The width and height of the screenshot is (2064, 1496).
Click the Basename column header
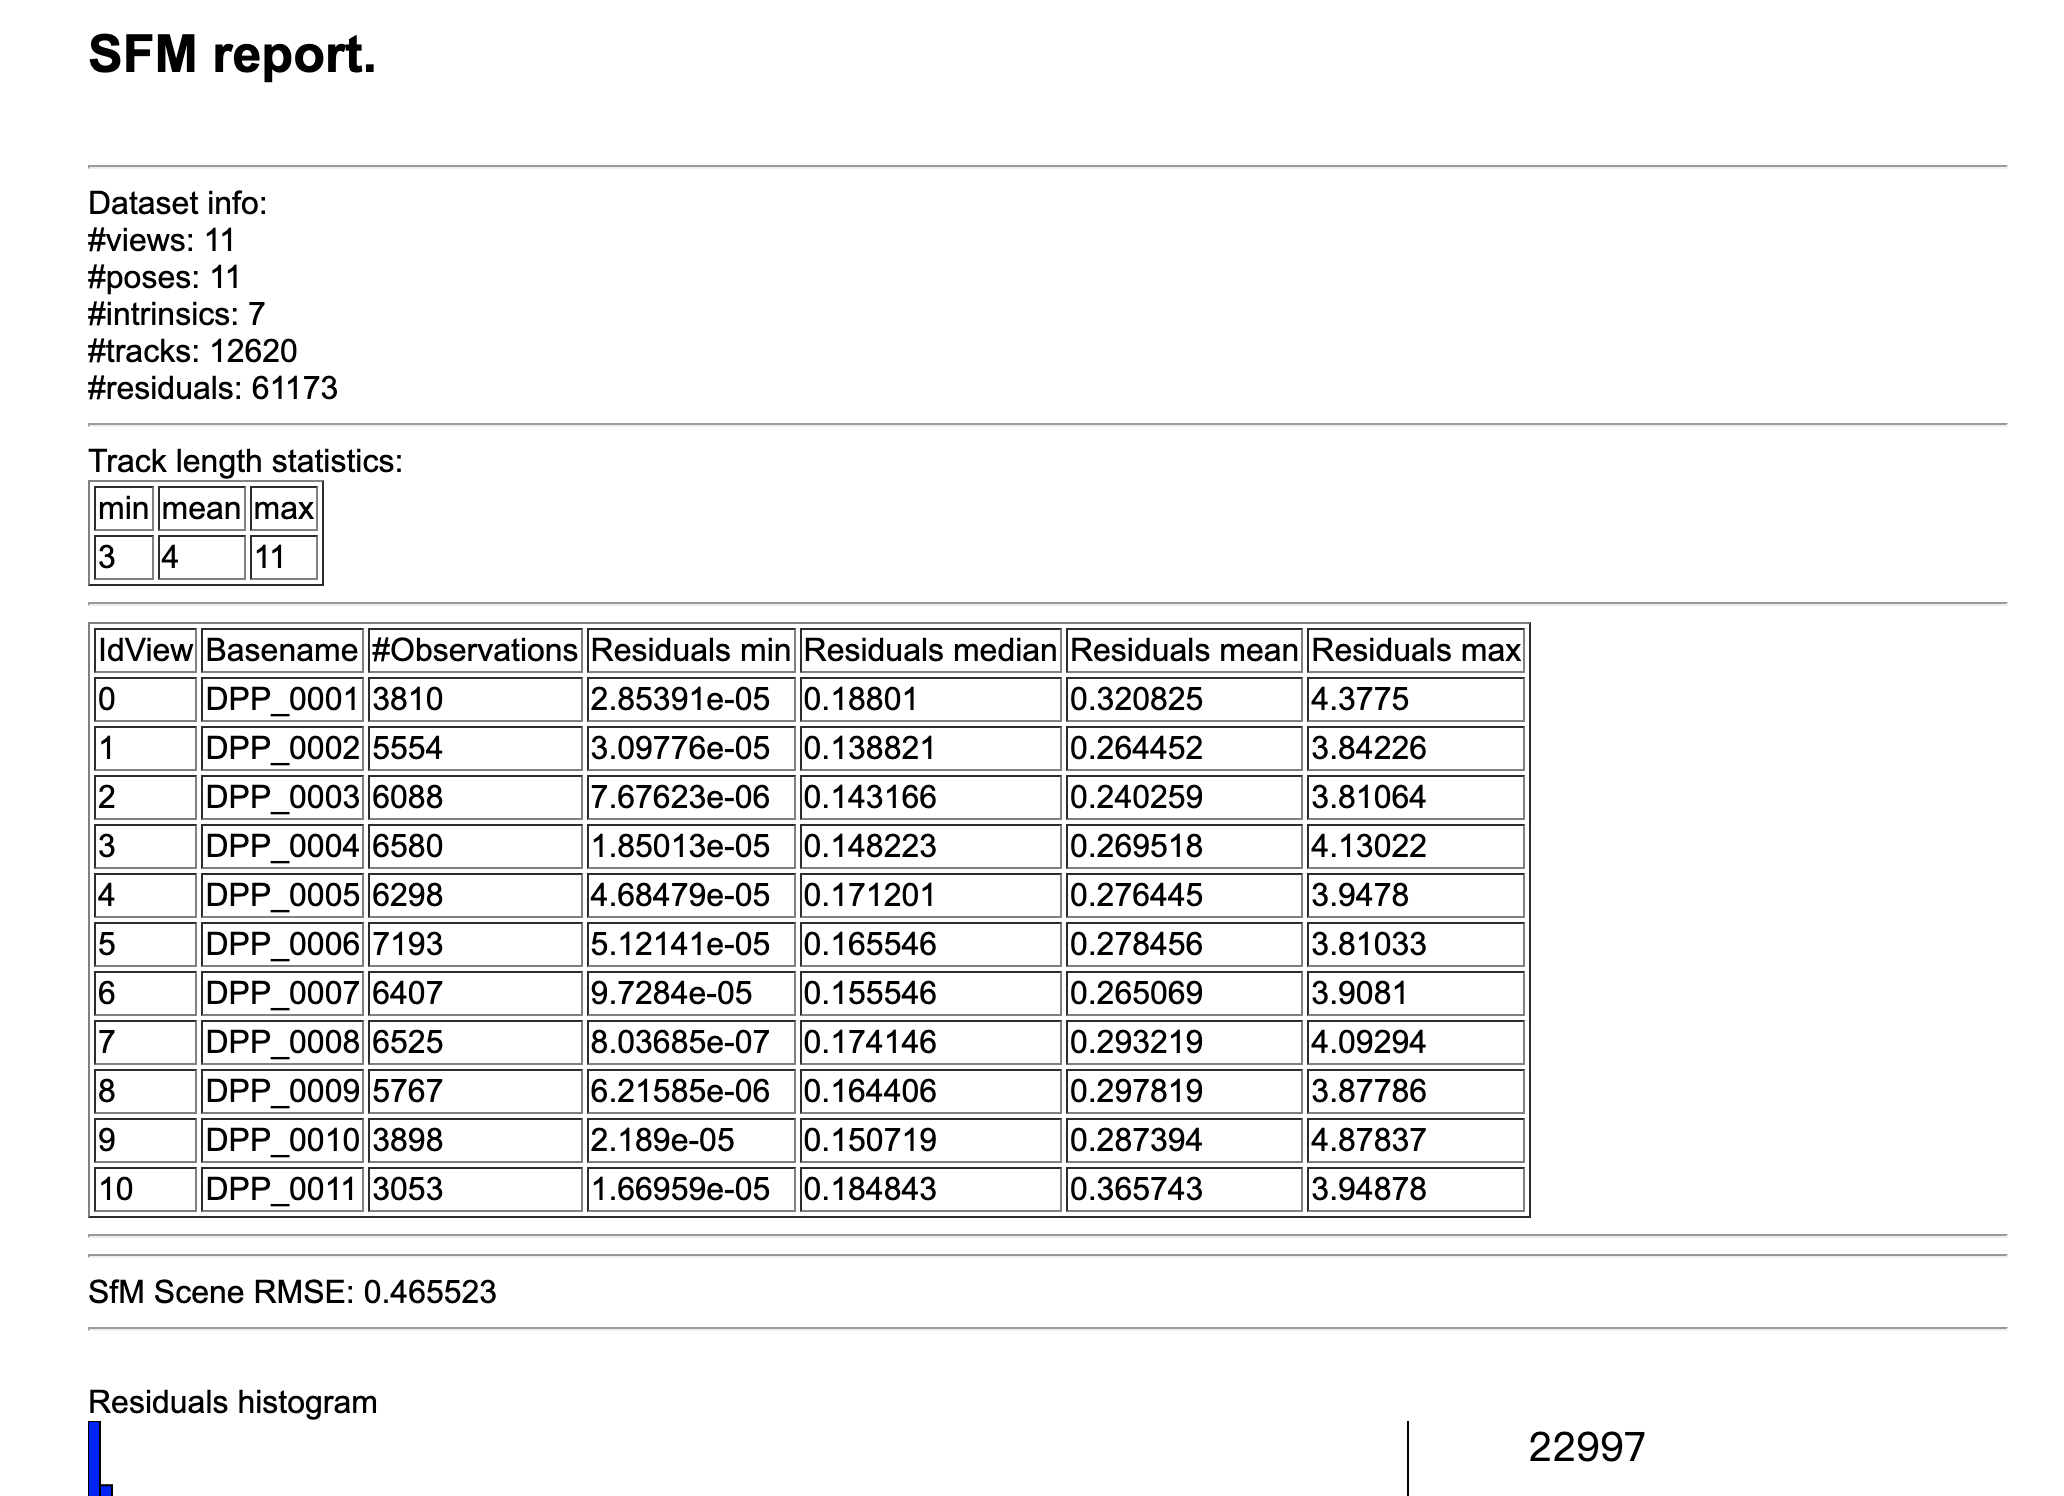(281, 651)
